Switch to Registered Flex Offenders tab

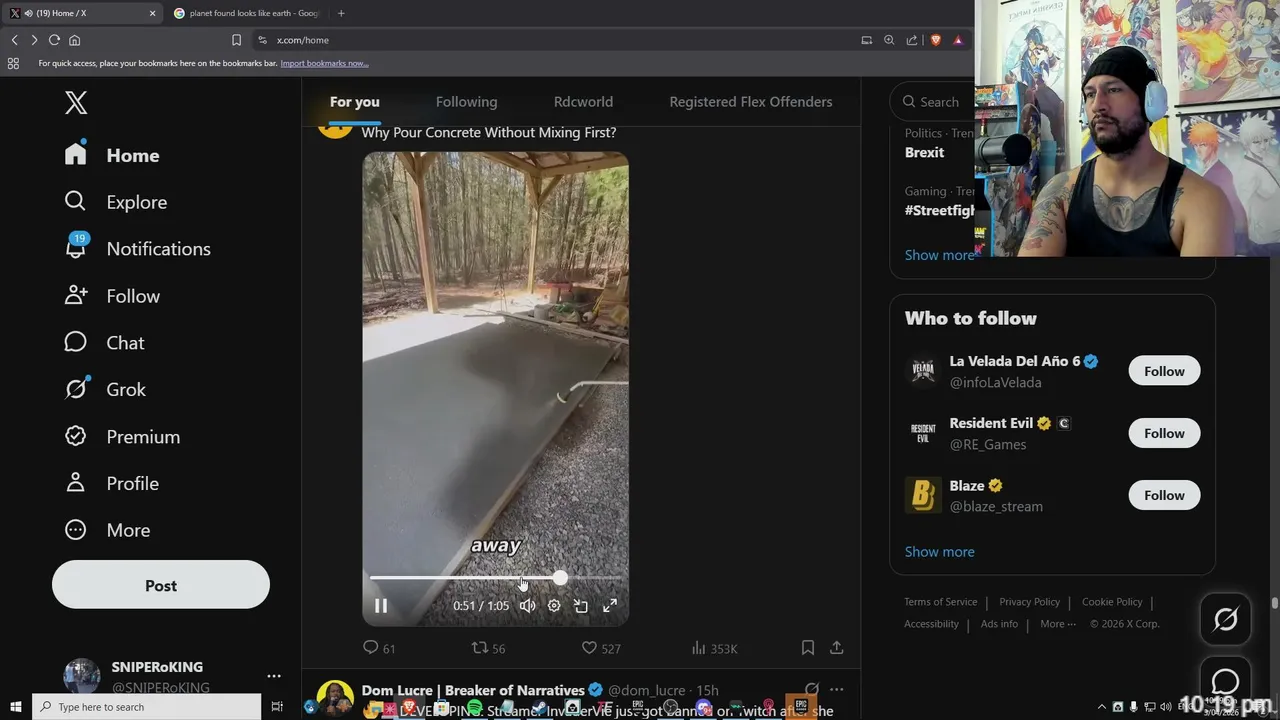point(750,102)
